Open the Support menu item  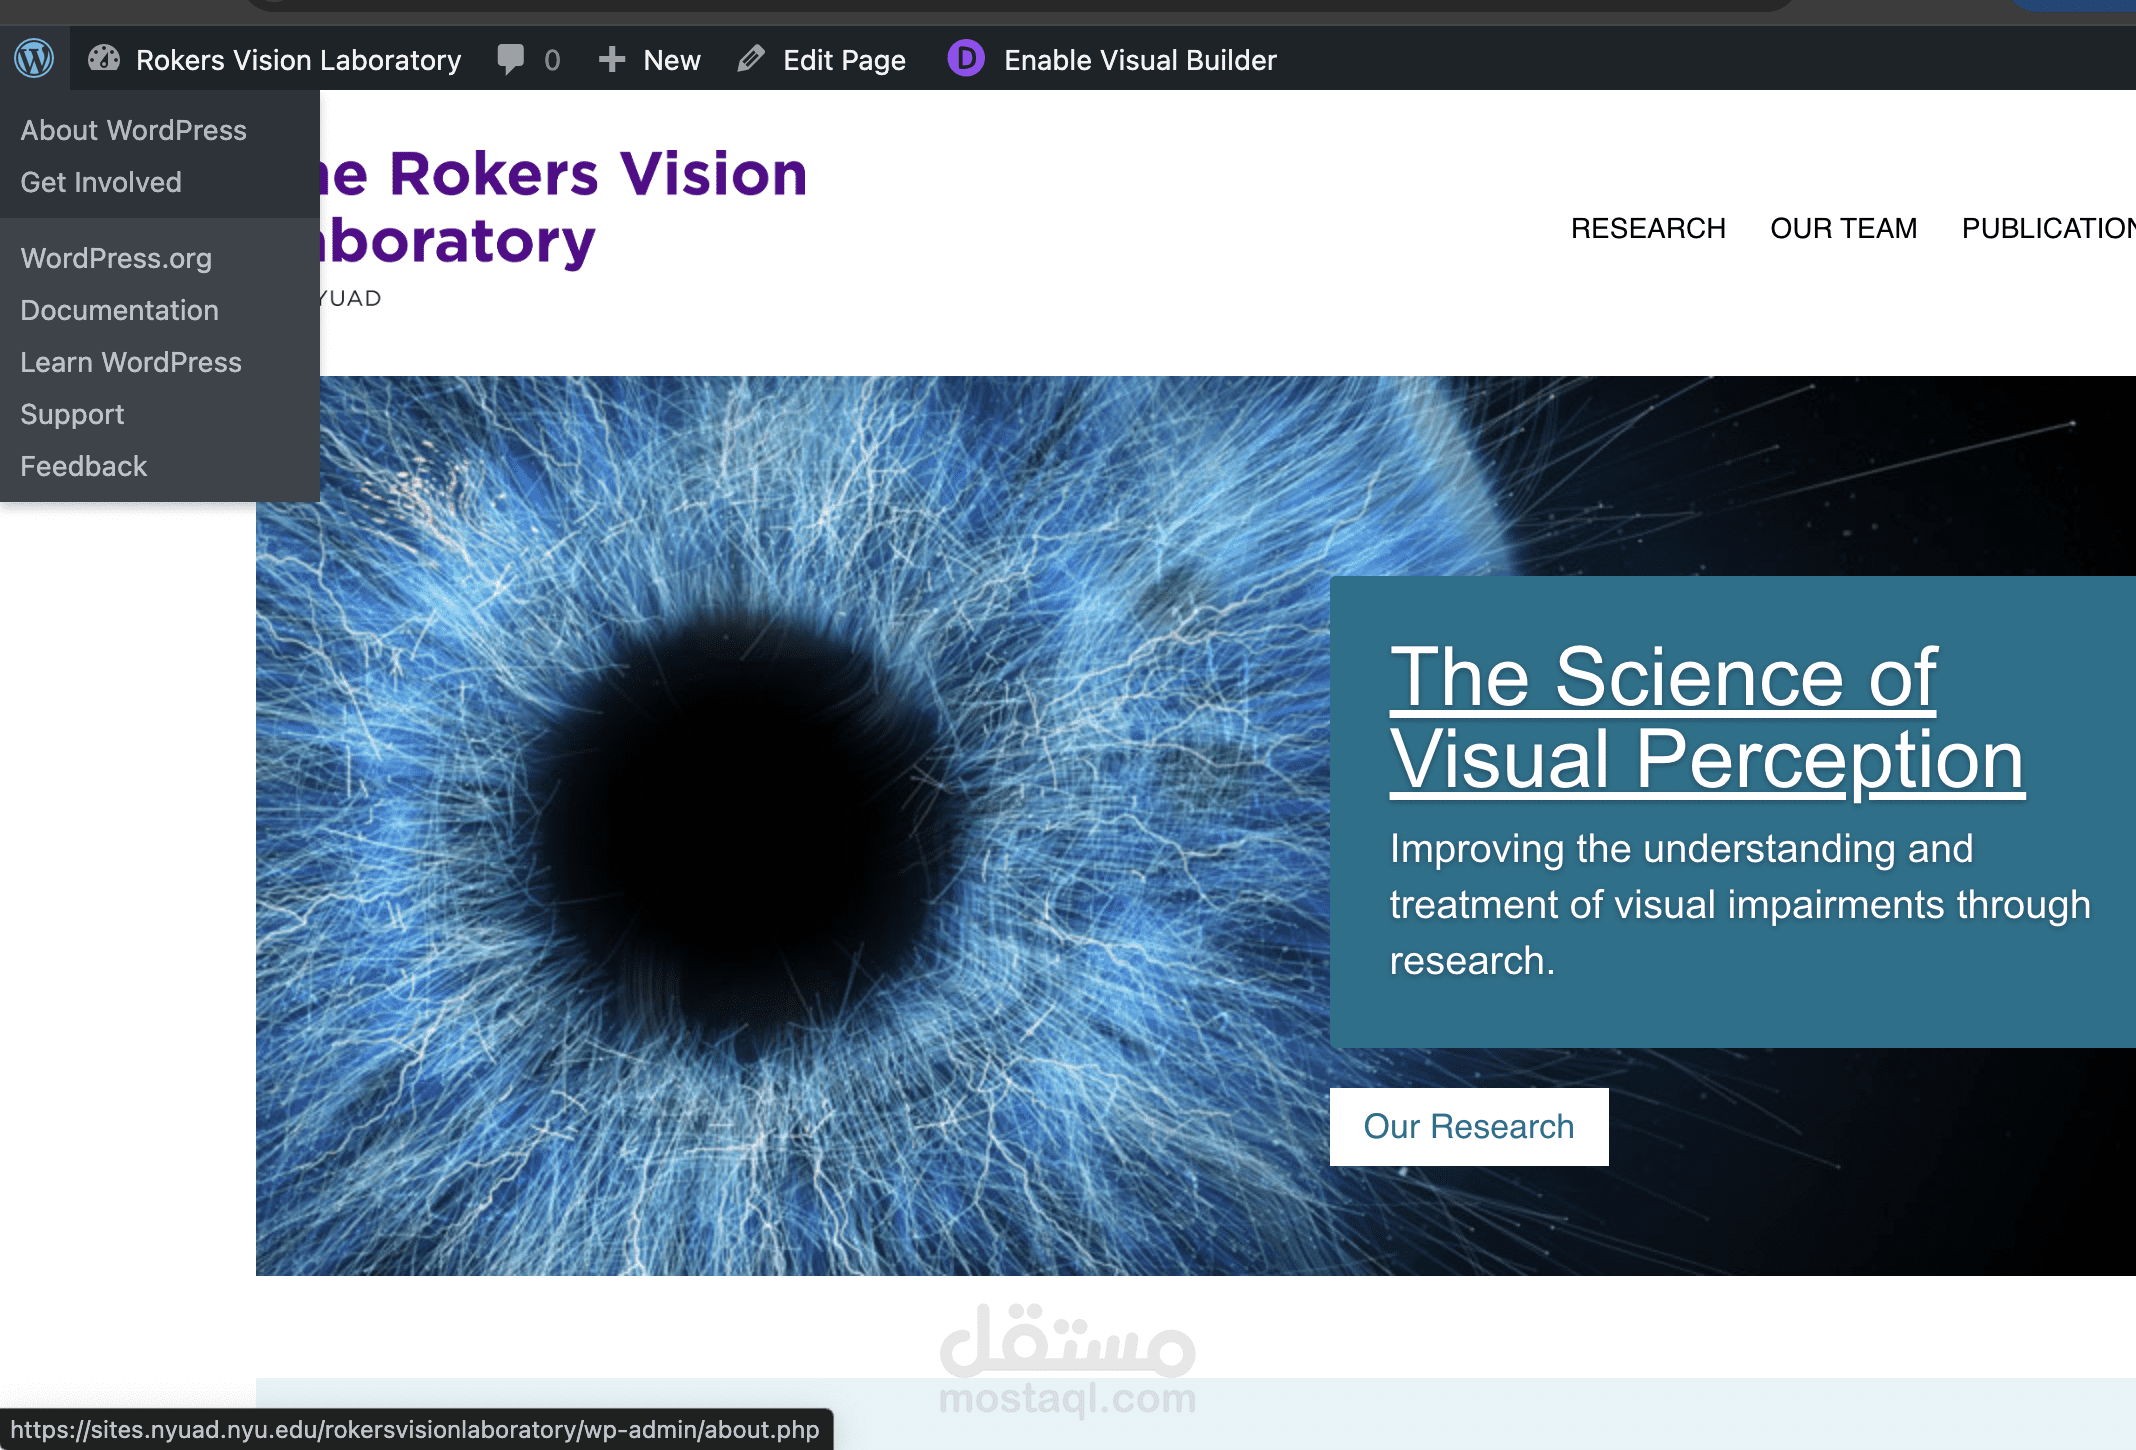tap(71, 414)
